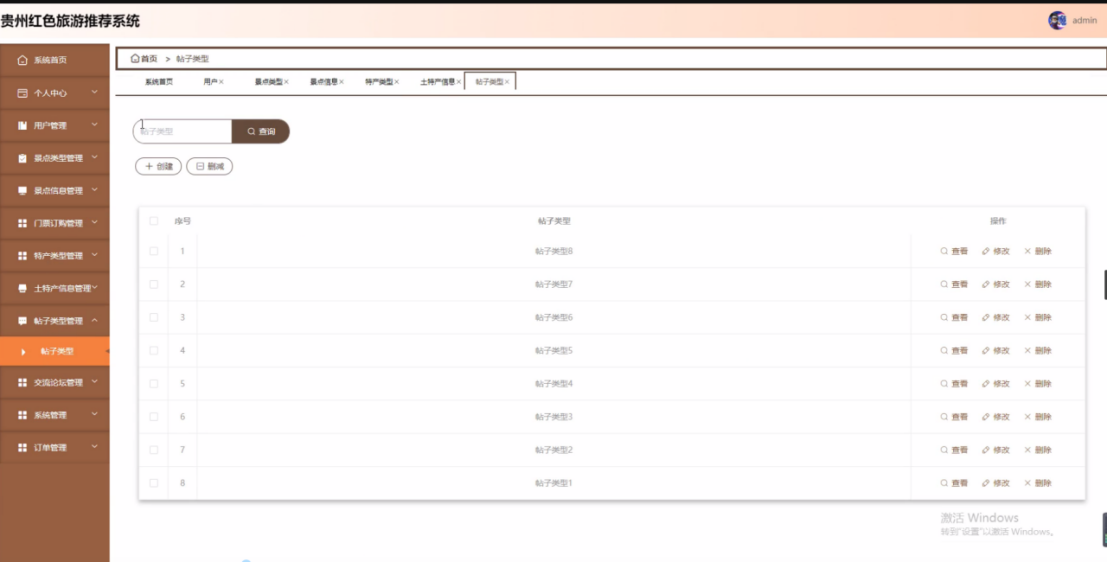Screen dimensions: 1108x562
Task: Close the 帖子类型 tab with its X
Action: click(507, 82)
